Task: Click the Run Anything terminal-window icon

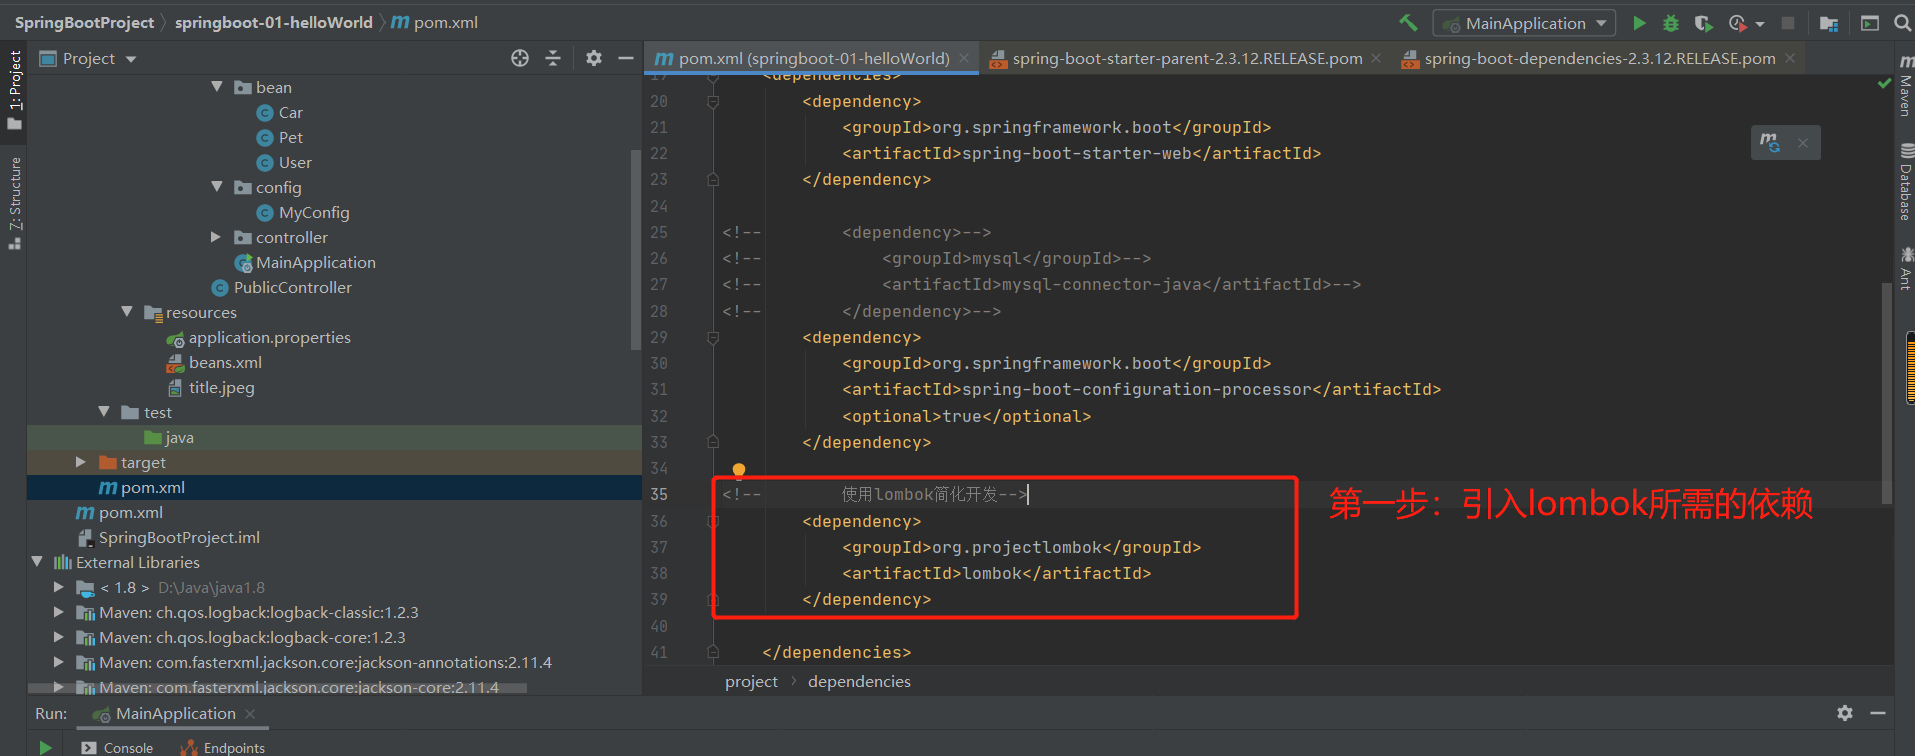Action: click(x=1870, y=23)
